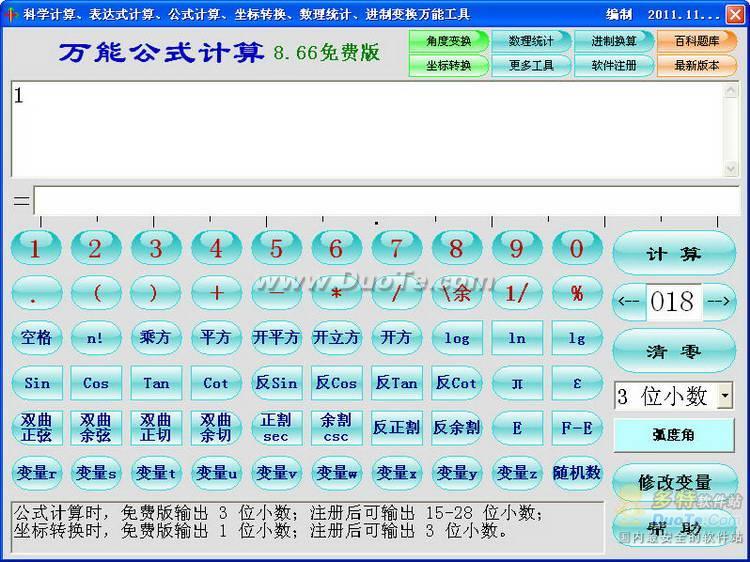Click the n! factorial button
Viewport: 750px width, 562px height.
[x=96, y=338]
